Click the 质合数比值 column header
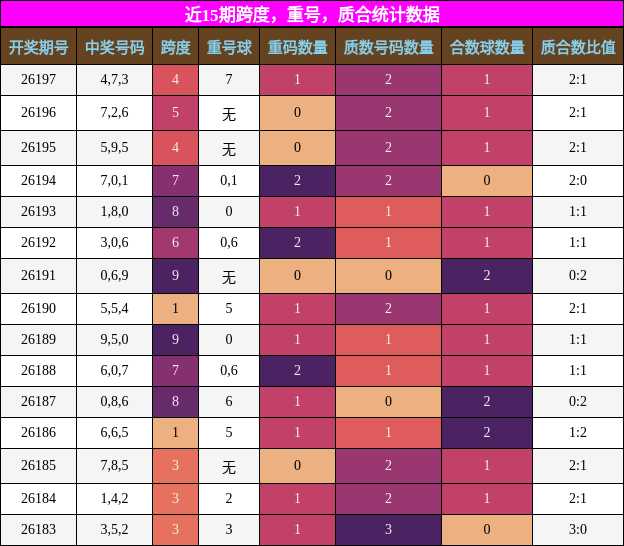This screenshot has height=546, width=624. tap(578, 47)
